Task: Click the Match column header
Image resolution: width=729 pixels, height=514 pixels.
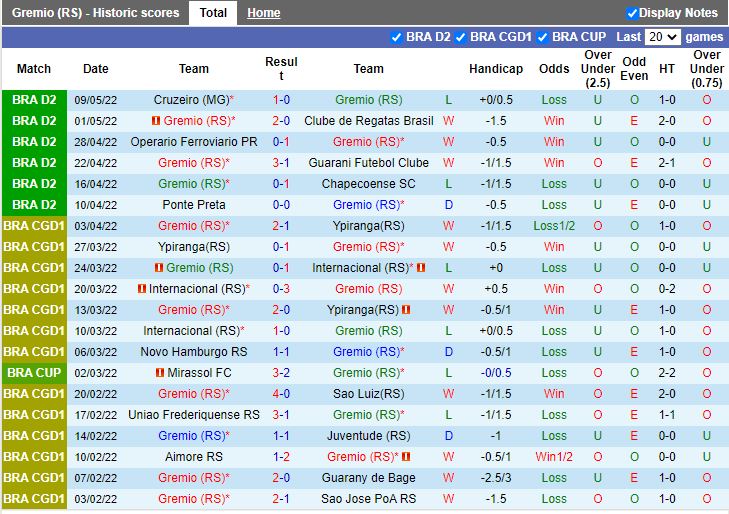Action: tap(34, 69)
